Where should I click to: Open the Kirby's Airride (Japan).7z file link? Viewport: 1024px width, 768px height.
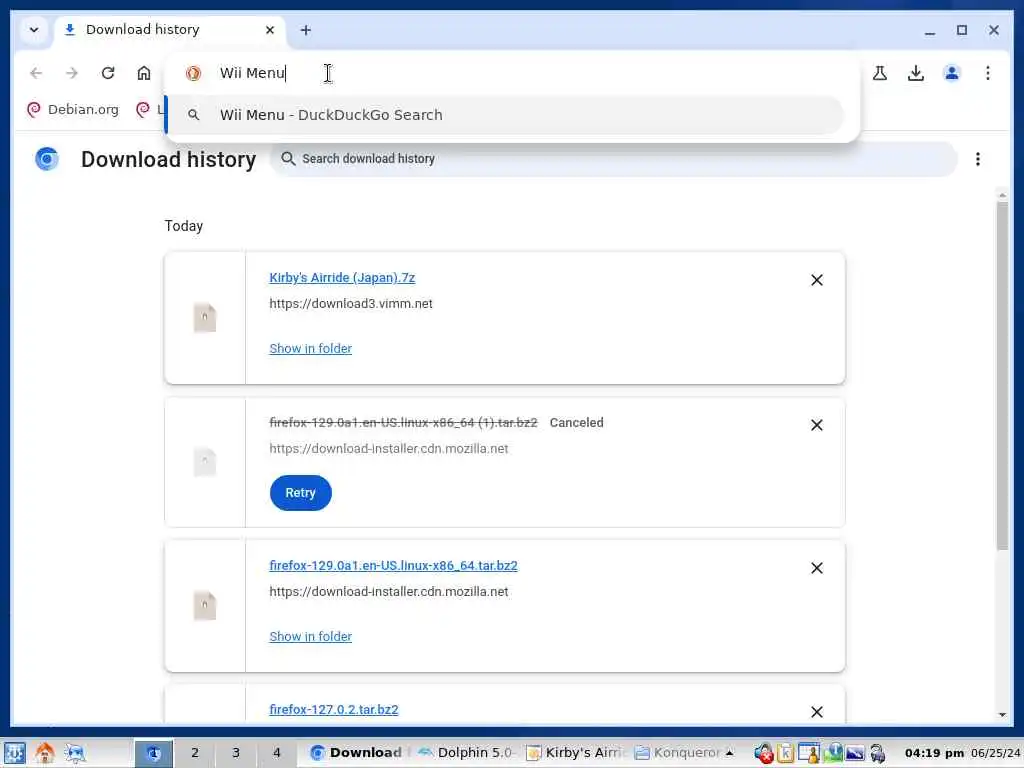click(342, 278)
